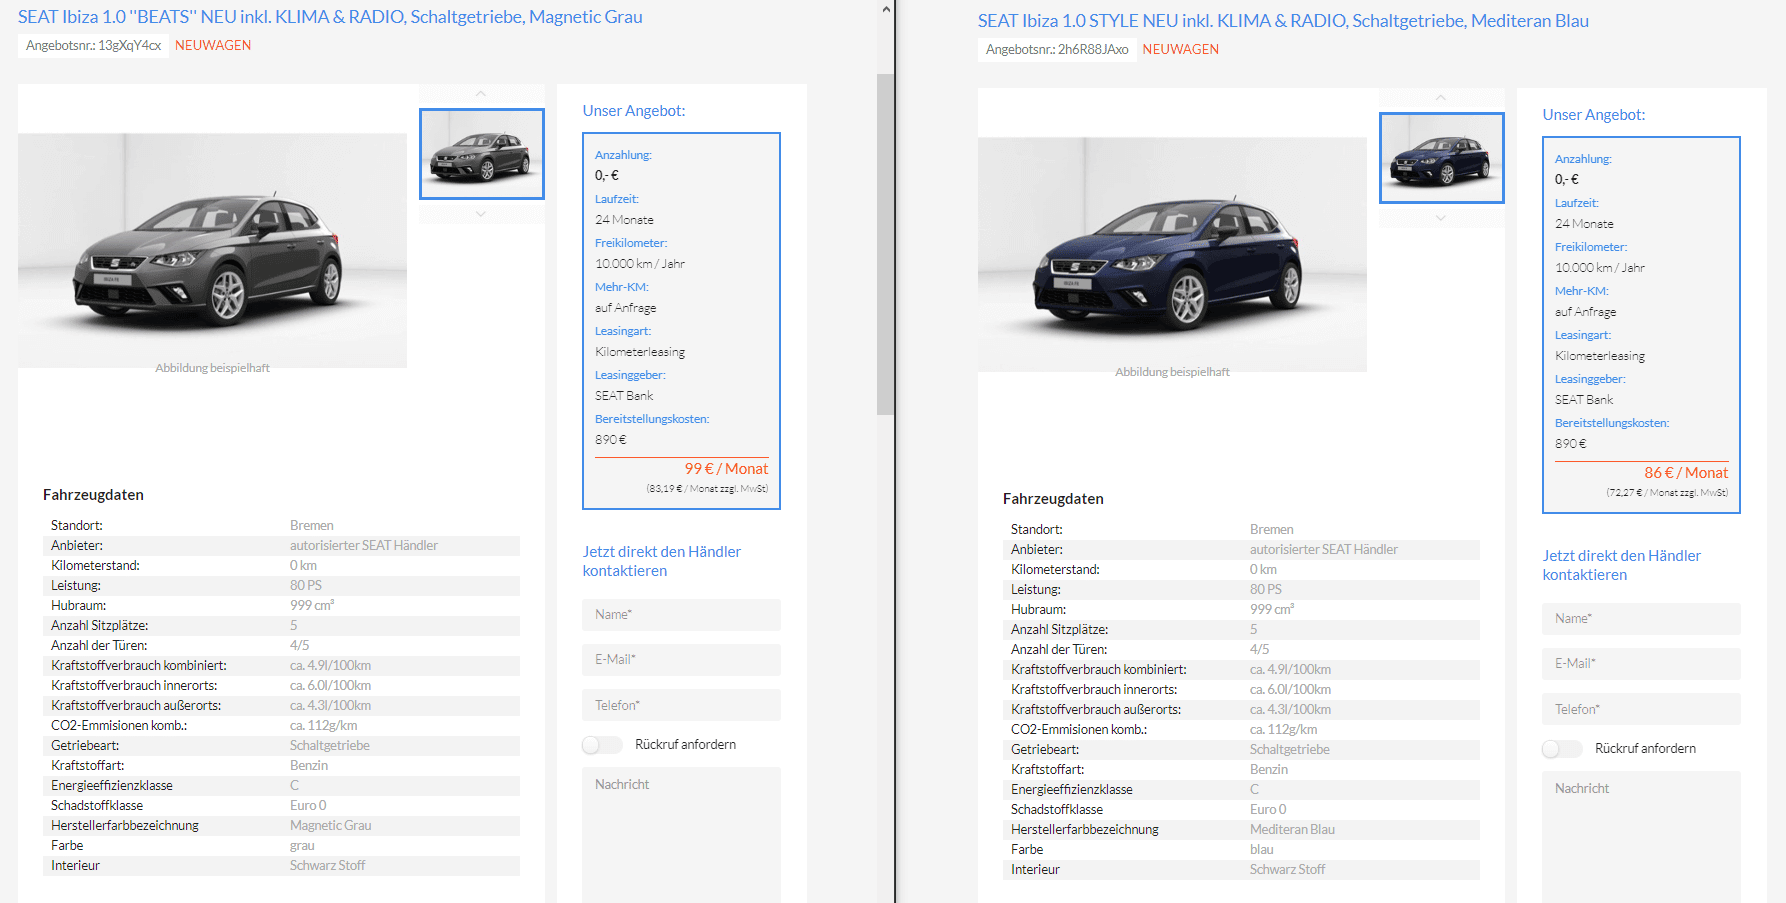The image size is (1786, 903).
Task: Click the 86 € / Monat price
Action: click(1686, 473)
